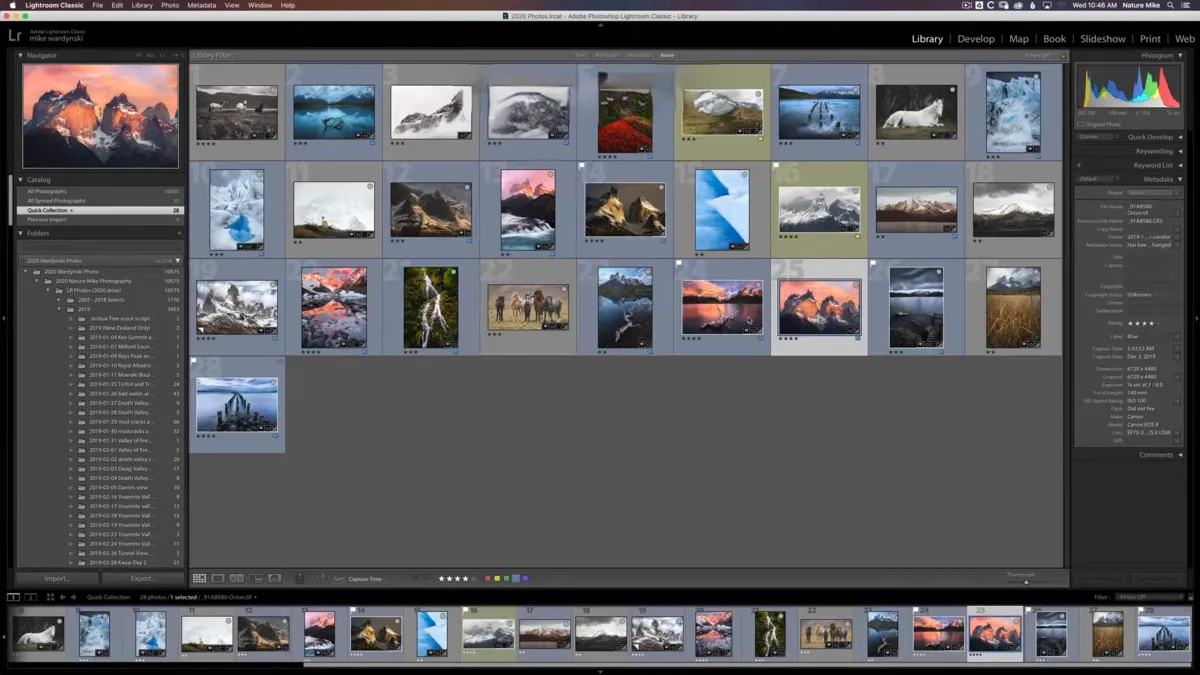Screen dimensions: 1200x675
Task: Click the Export button
Action: click(x=144, y=578)
